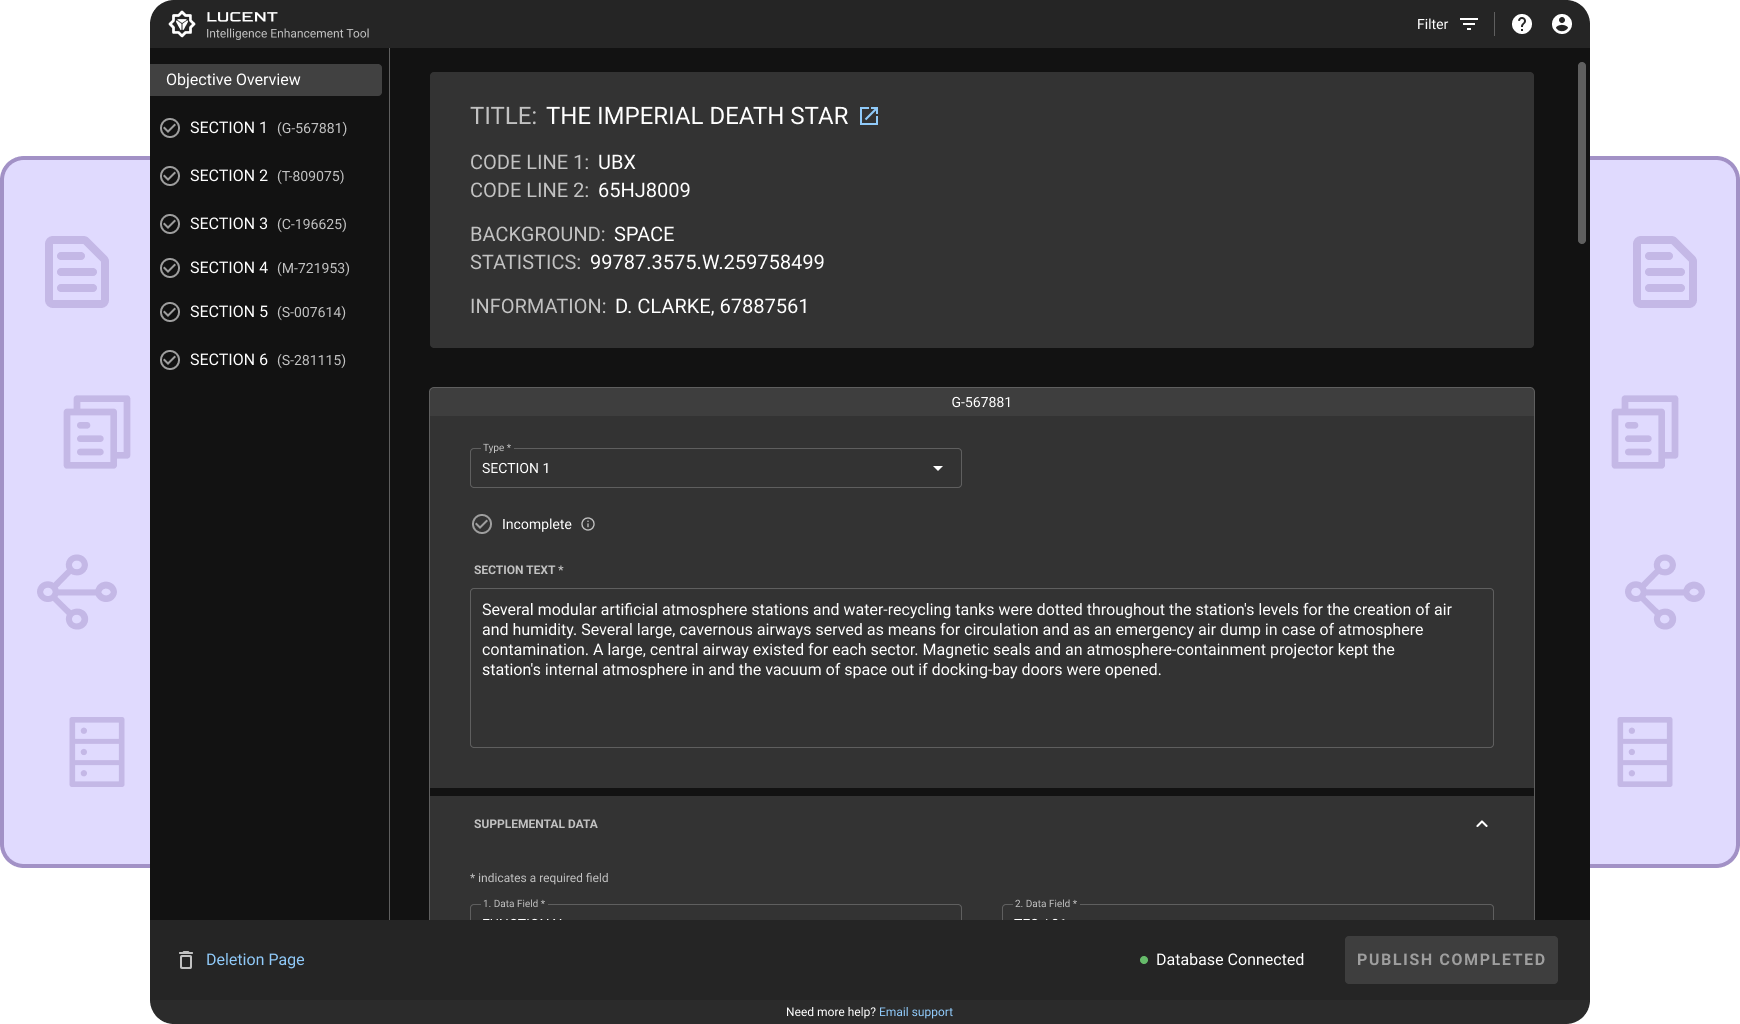This screenshot has width=1740, height=1024.
Task: Collapse the Supplemental Data panel chevron
Action: [1482, 824]
